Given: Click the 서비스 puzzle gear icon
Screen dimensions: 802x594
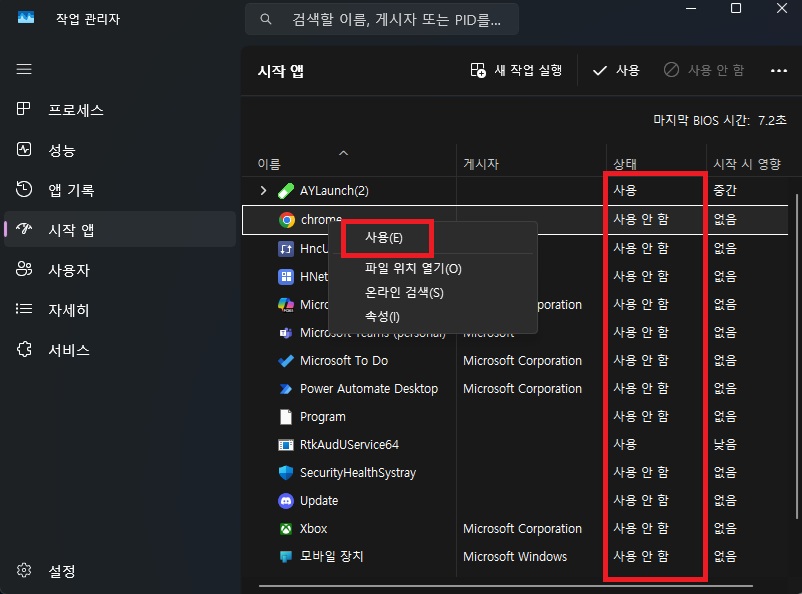Looking at the screenshot, I should click(x=24, y=349).
